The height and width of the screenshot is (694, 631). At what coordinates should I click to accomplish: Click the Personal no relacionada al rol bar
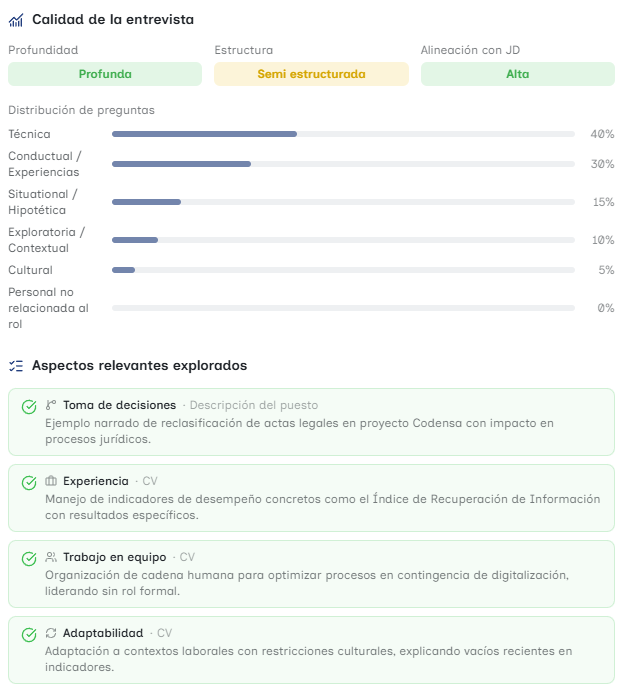343,308
